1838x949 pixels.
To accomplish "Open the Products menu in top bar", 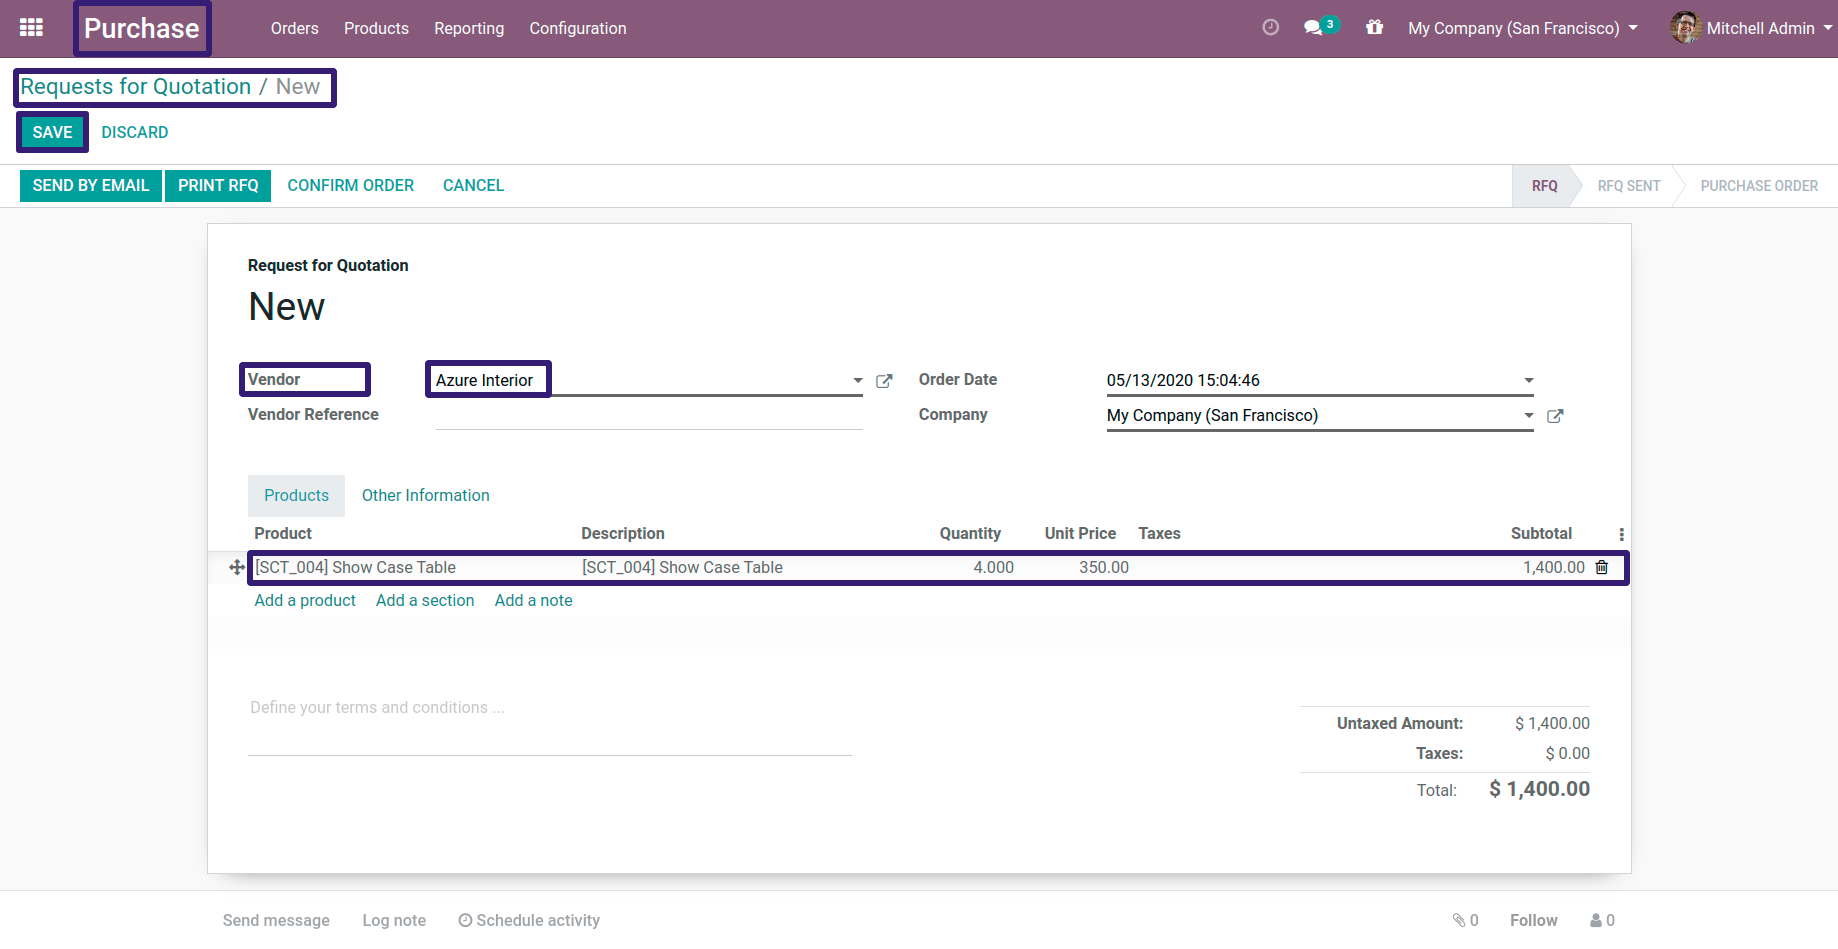I will [x=376, y=28].
